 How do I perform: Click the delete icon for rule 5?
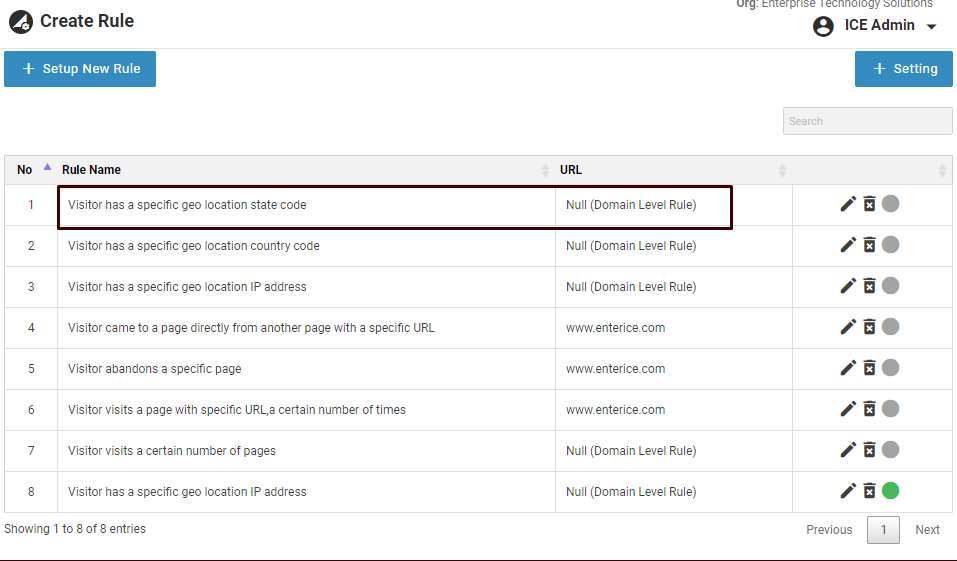[869, 368]
